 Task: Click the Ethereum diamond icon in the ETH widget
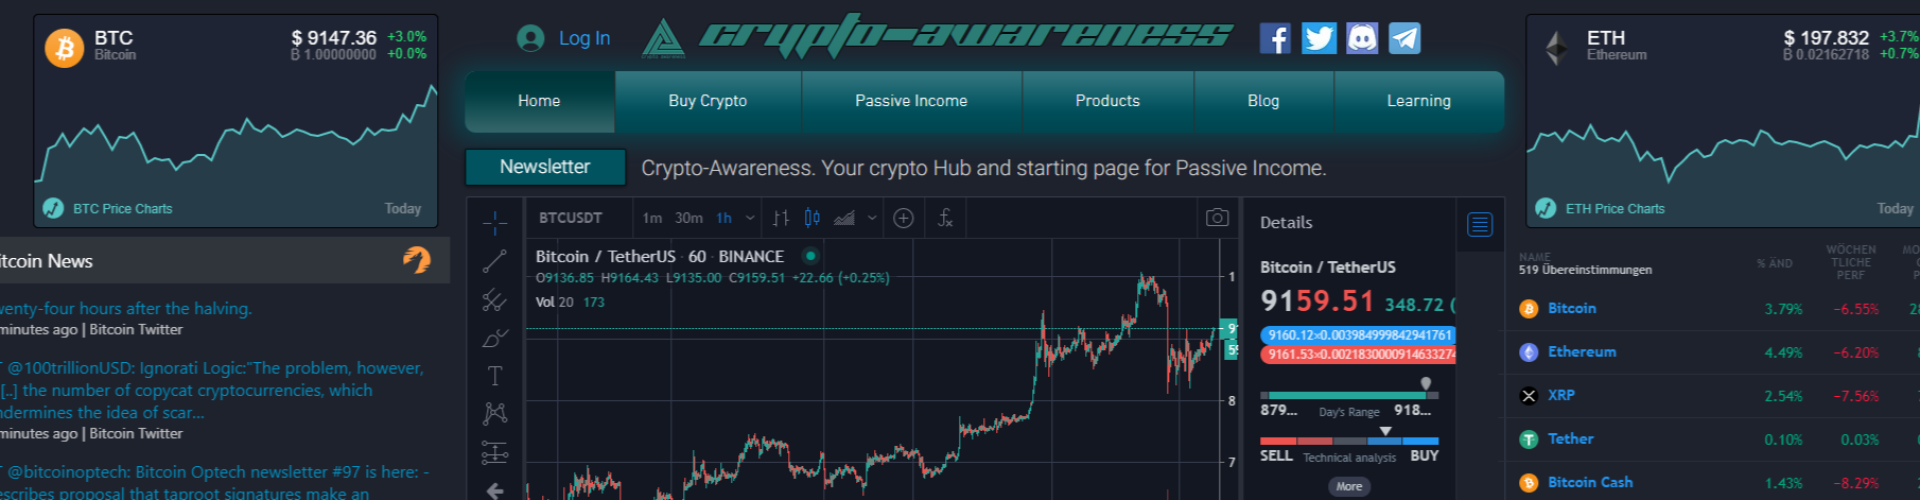(1557, 47)
